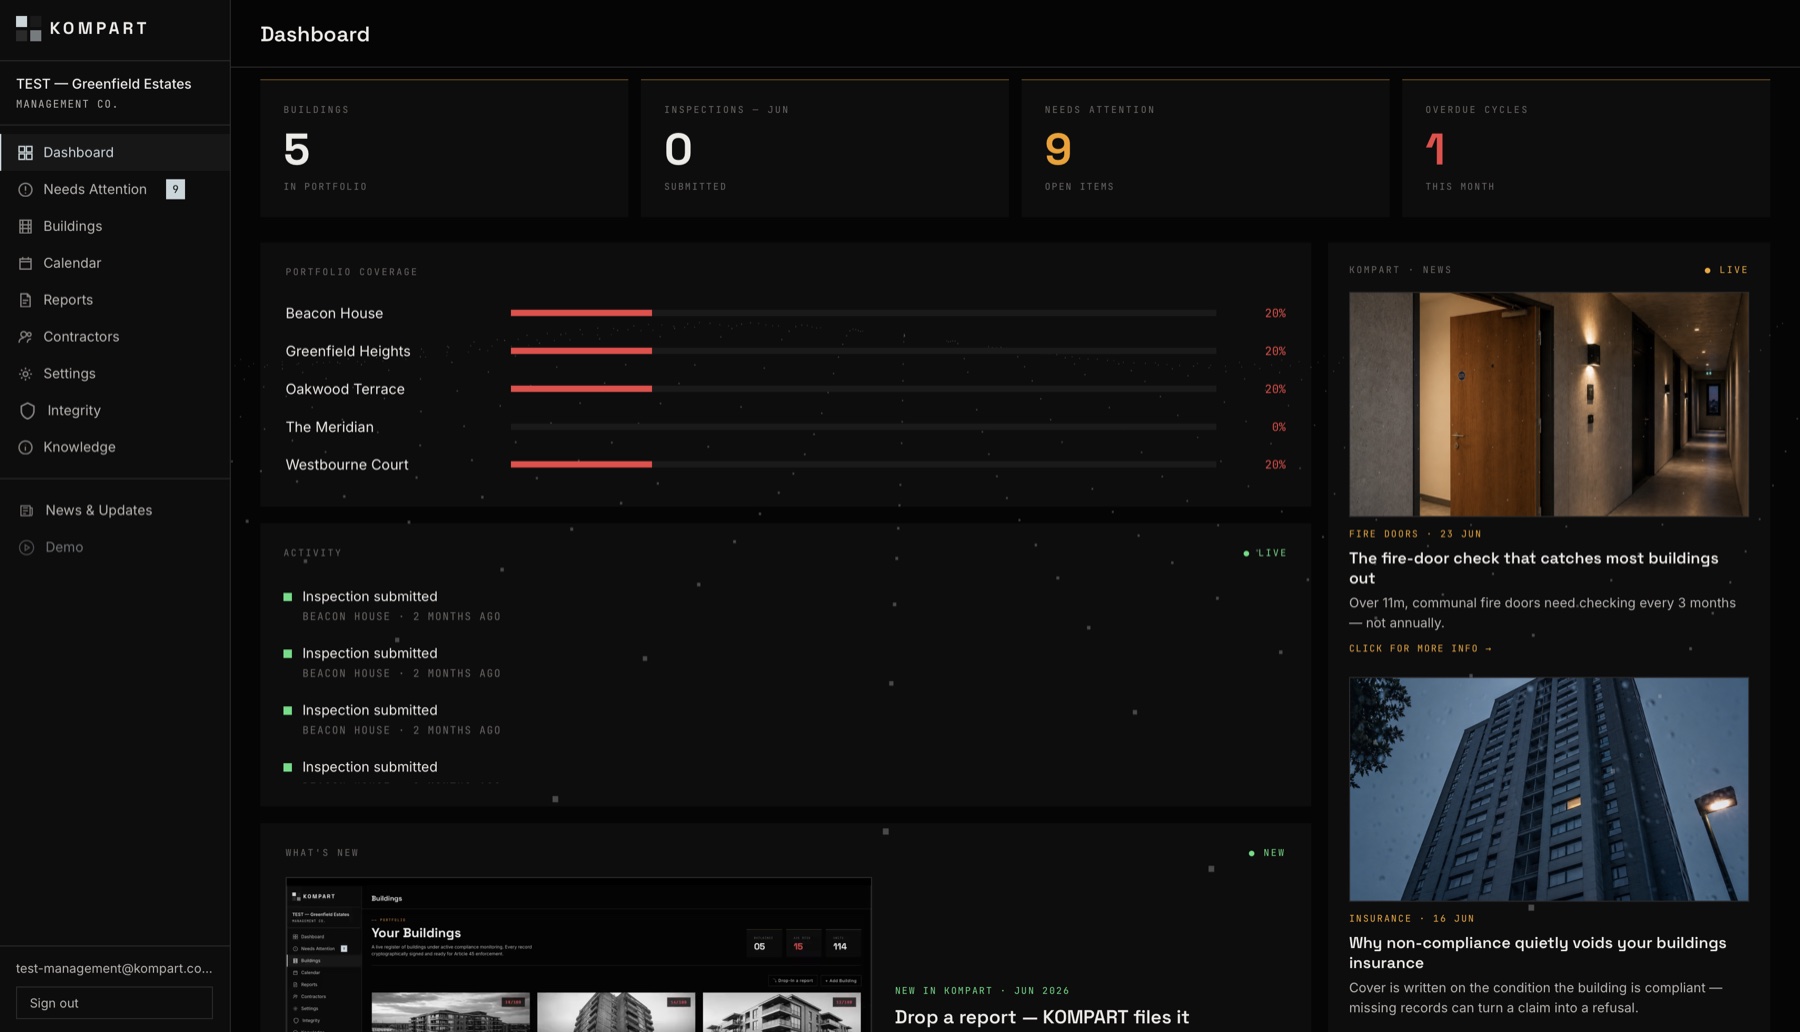Click the Buildings icon in sidebar
The height and width of the screenshot is (1032, 1800).
(x=25, y=227)
